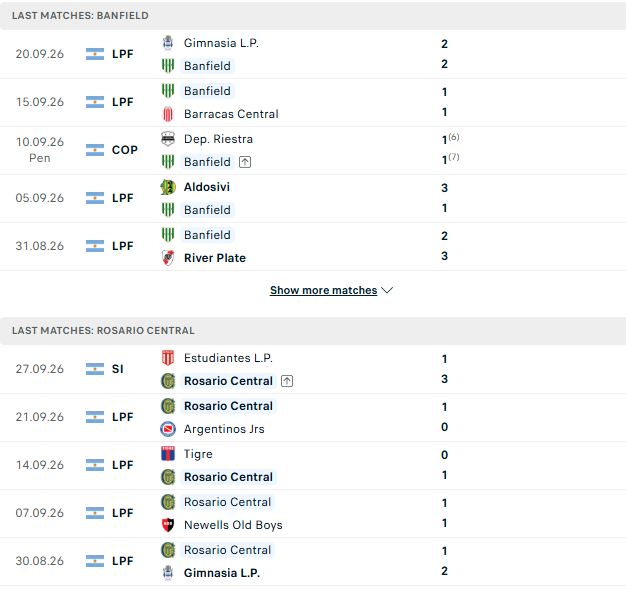Open the Rosario Central vs Newells Old Boys score
Viewport: 626px width, 589px height.
pos(444,513)
